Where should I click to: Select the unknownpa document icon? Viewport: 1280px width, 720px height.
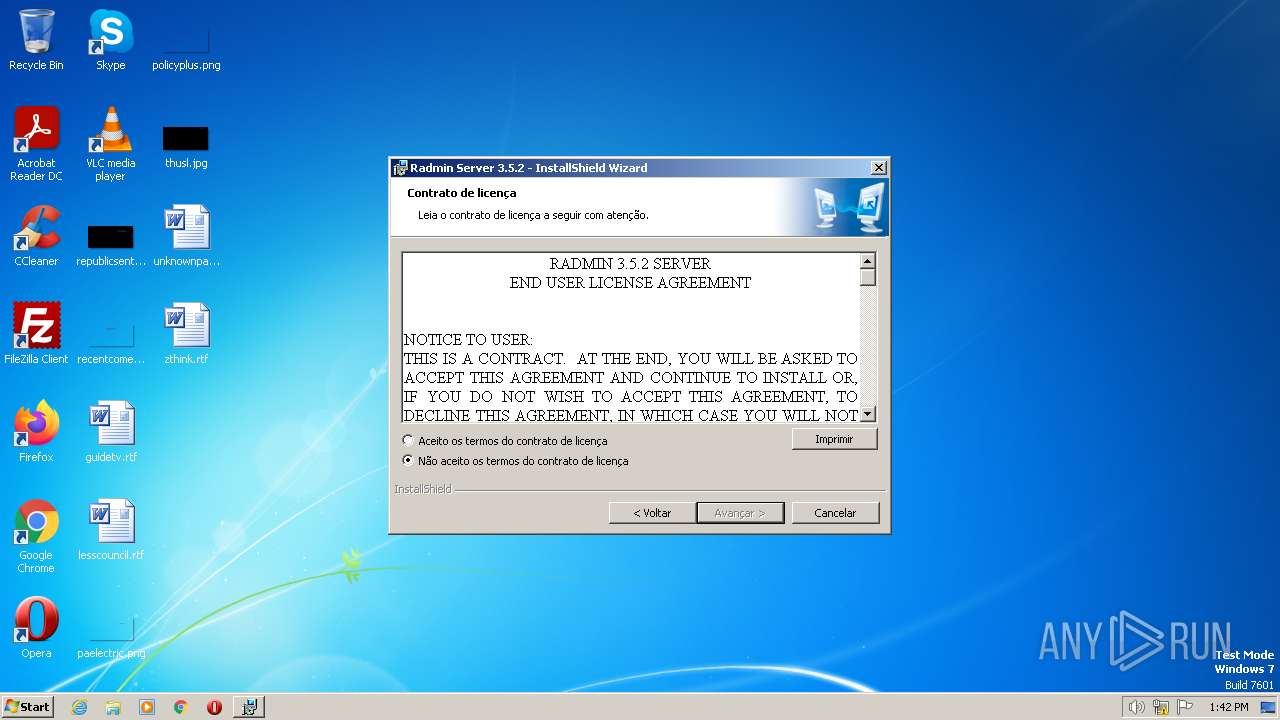[x=186, y=236]
